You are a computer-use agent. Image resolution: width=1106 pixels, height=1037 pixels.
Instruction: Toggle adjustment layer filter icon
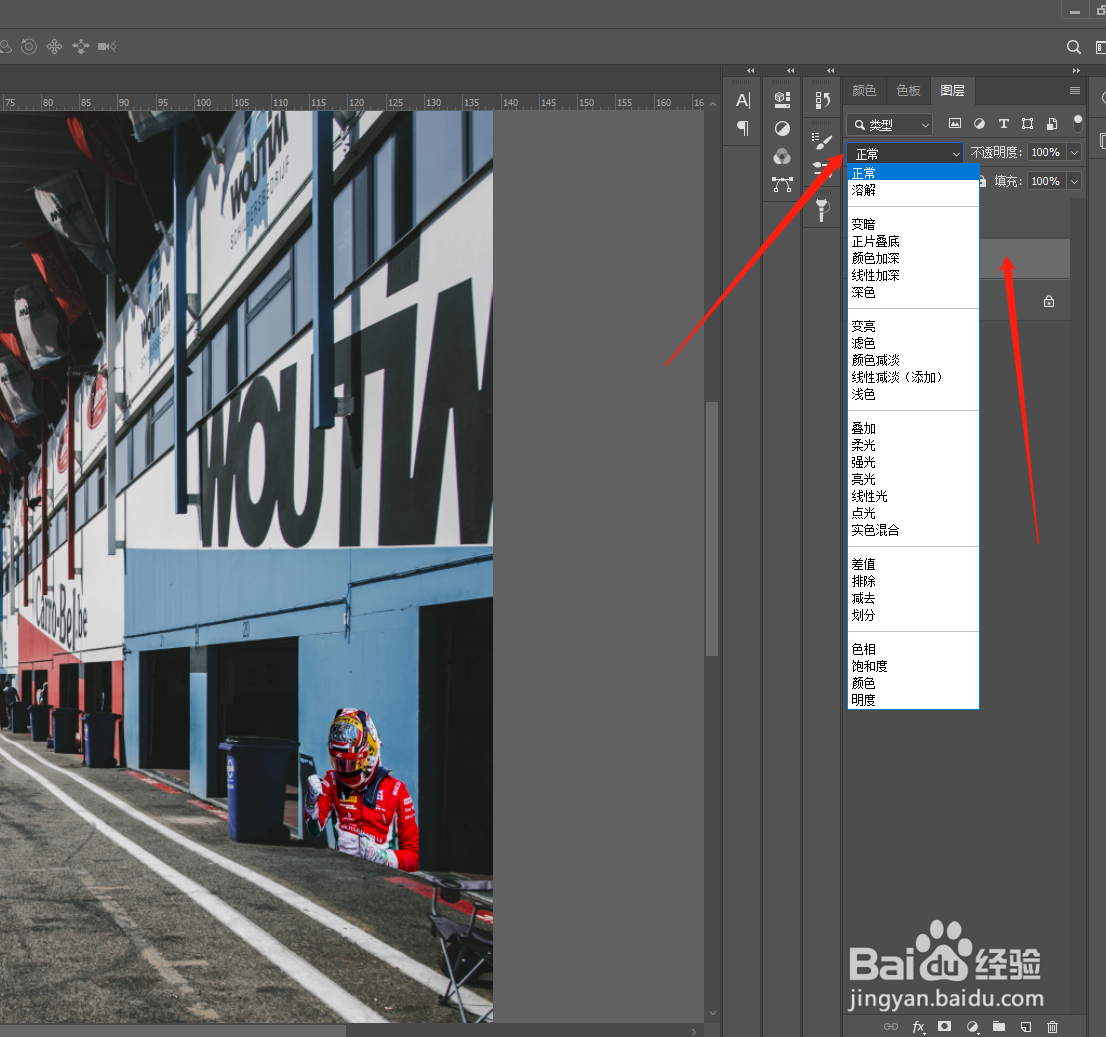click(979, 123)
